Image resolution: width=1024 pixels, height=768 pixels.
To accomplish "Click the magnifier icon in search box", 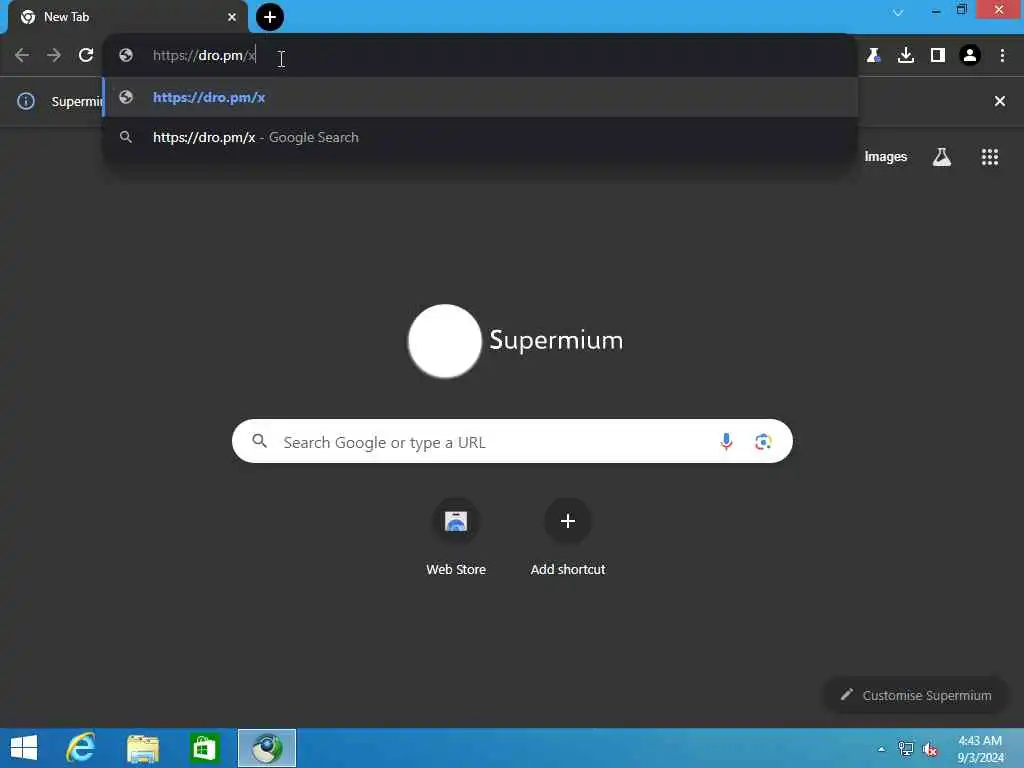I will [x=260, y=441].
